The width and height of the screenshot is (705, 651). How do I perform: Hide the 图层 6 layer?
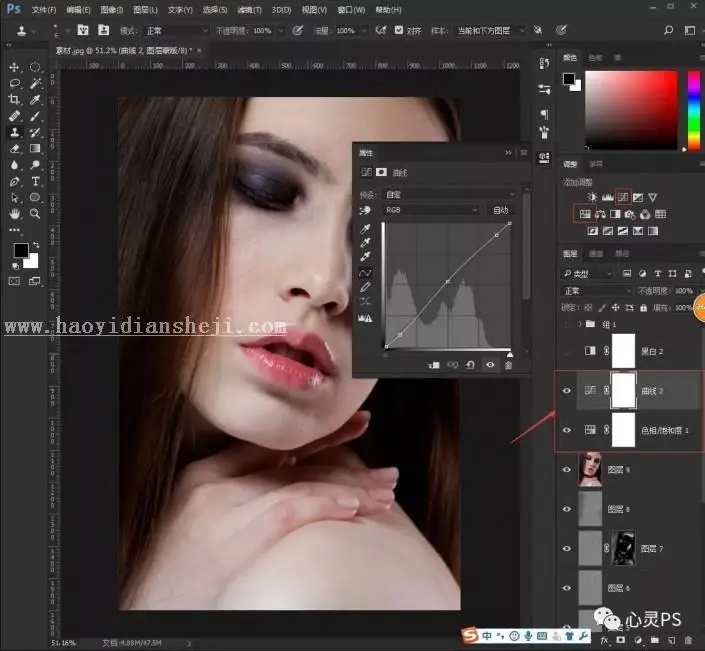click(567, 588)
